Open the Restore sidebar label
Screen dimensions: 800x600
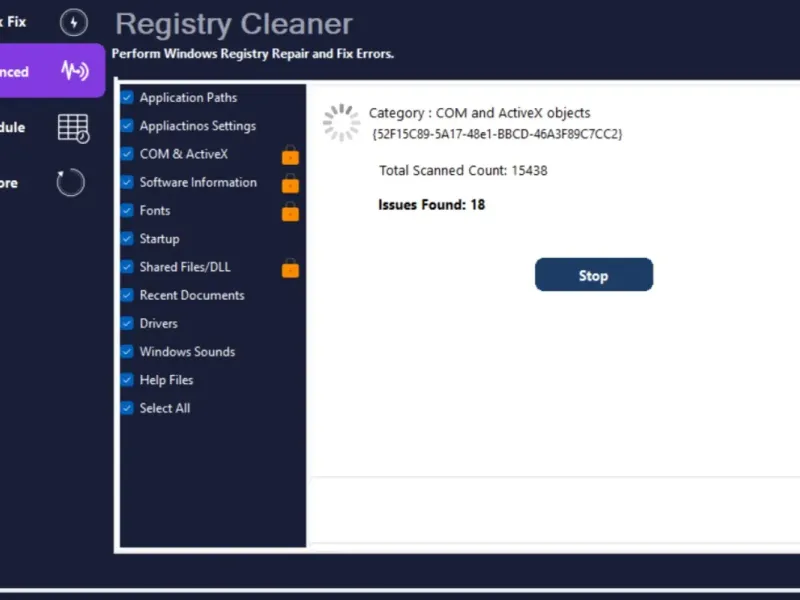coord(9,183)
